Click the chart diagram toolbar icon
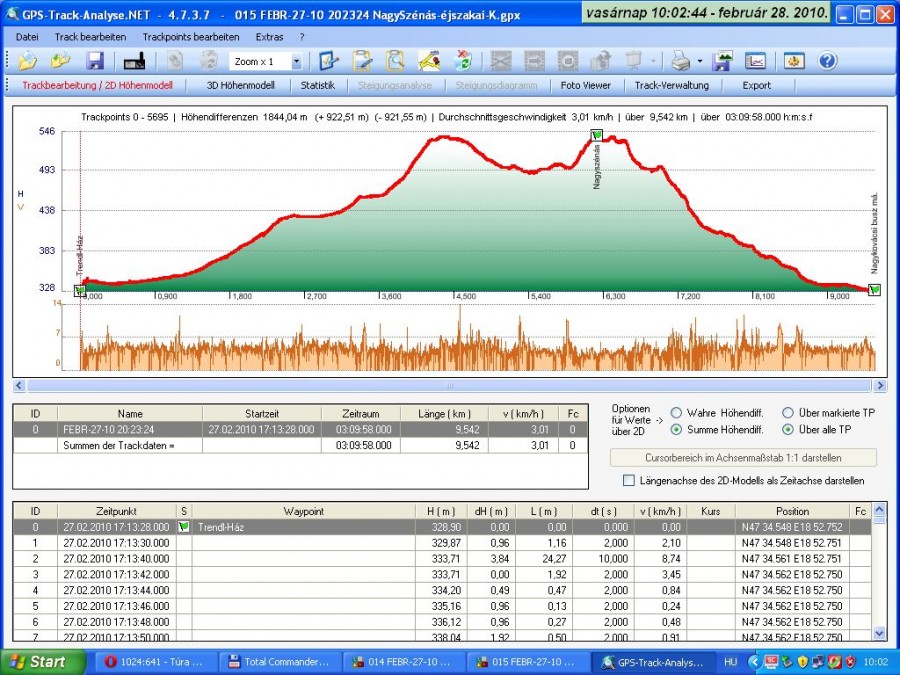The height and width of the screenshot is (675, 900). tap(756, 61)
